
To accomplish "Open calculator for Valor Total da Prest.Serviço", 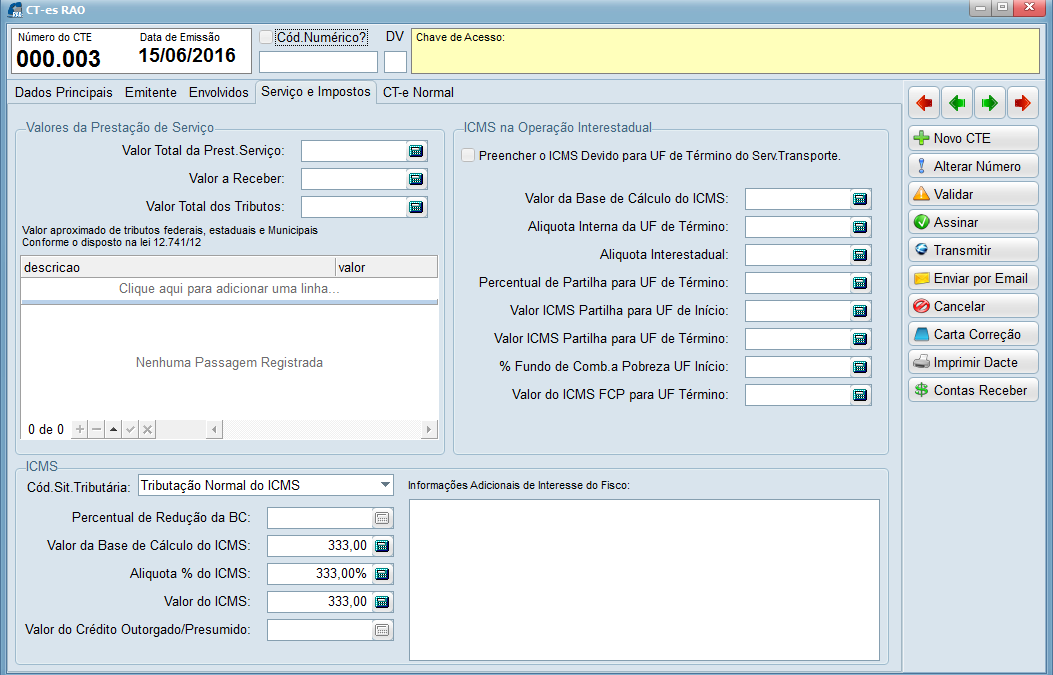I will [x=416, y=151].
